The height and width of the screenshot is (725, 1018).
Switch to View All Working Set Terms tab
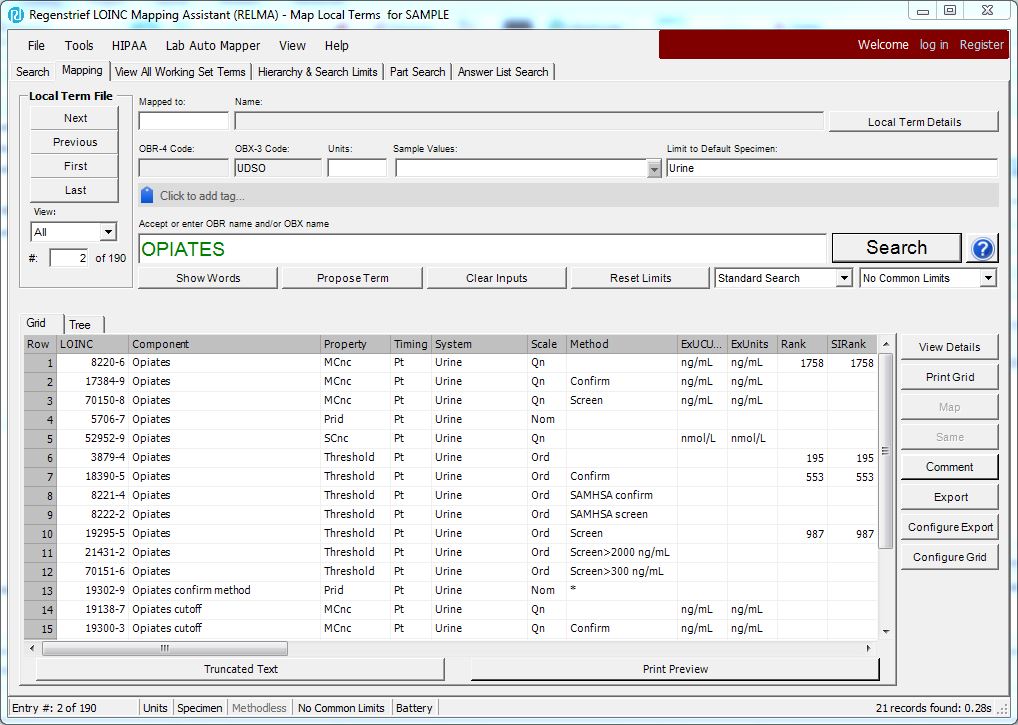pyautogui.click(x=180, y=72)
